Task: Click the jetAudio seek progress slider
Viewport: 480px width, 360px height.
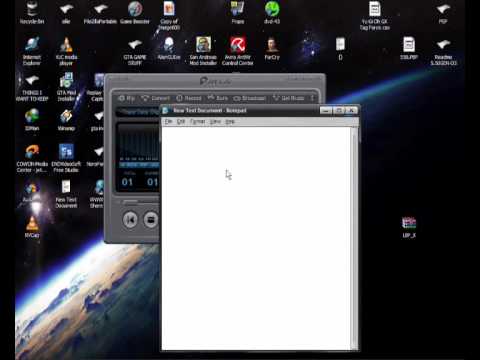Action: tap(140, 201)
